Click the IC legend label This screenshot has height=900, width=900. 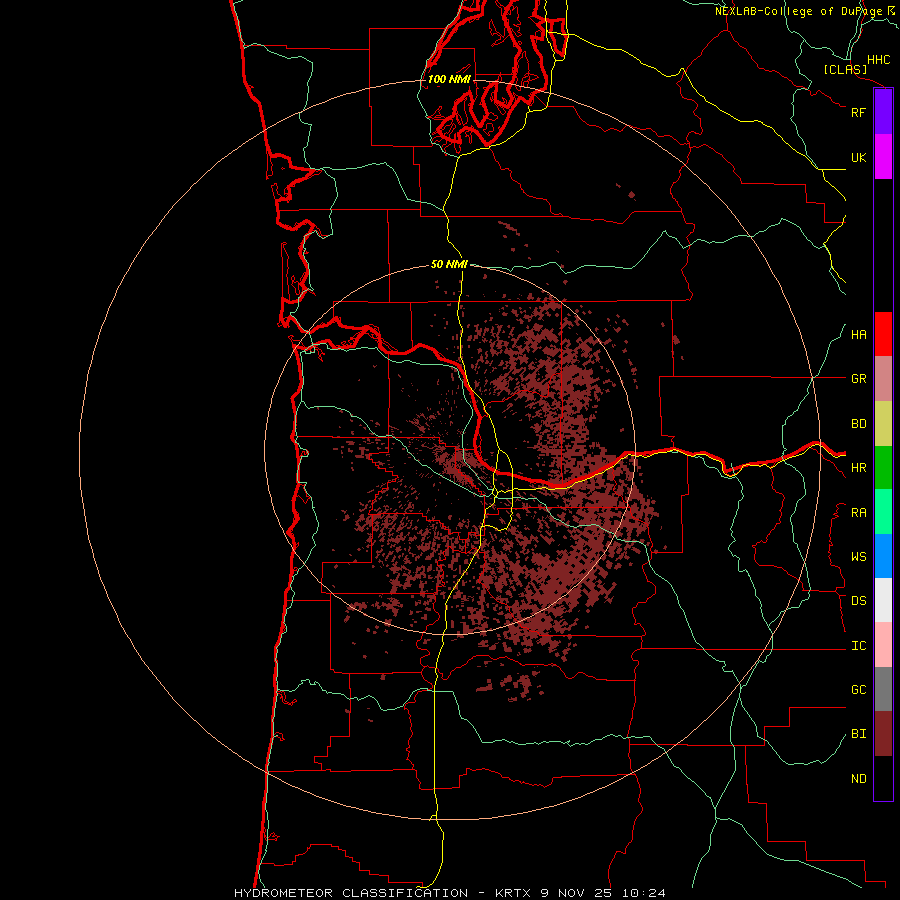(858, 646)
